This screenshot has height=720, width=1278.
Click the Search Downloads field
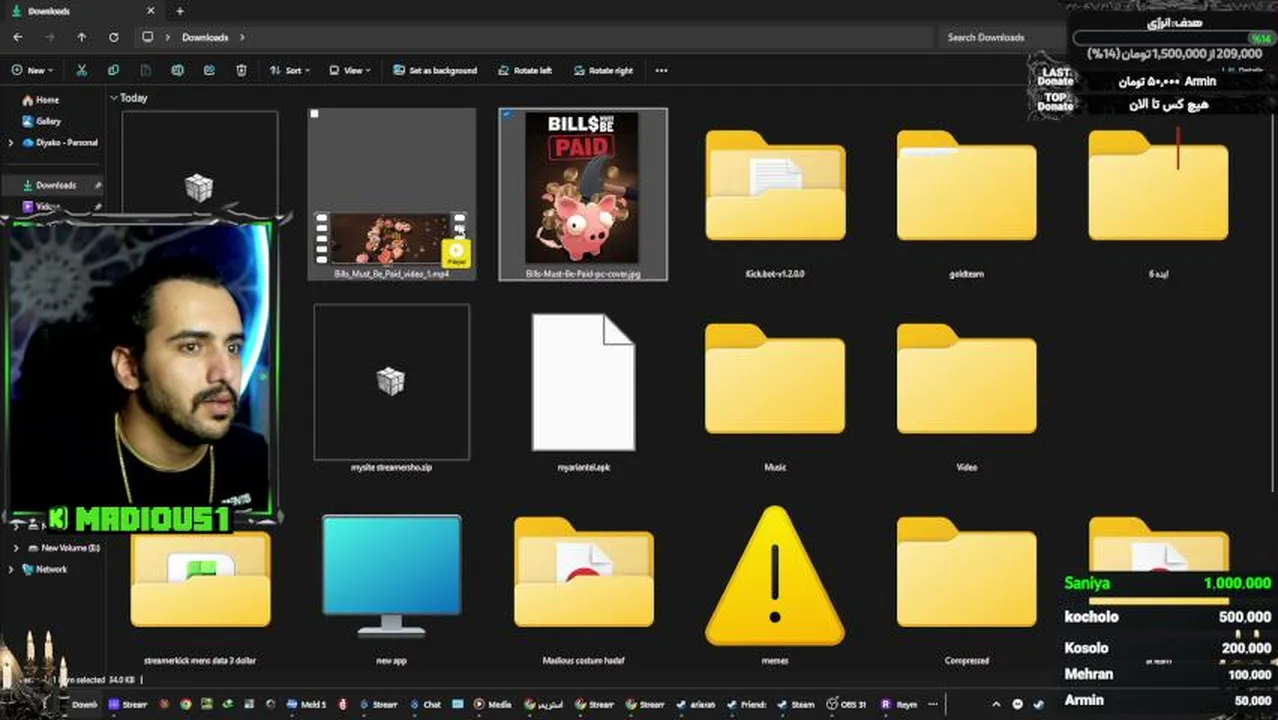pos(998,37)
